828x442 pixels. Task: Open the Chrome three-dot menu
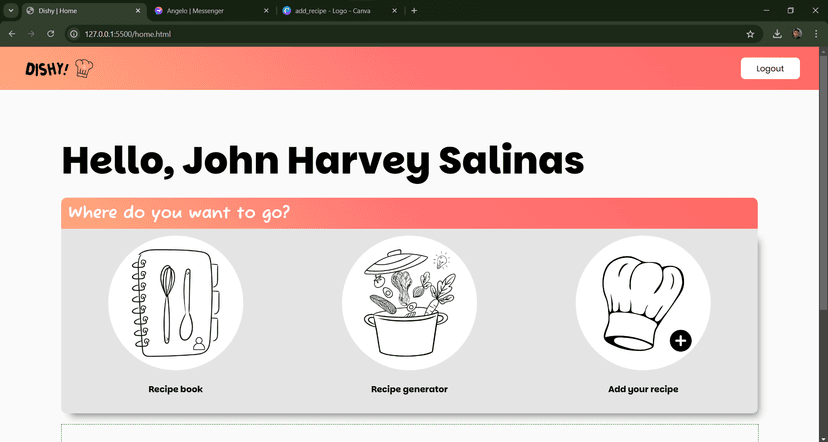click(816, 33)
